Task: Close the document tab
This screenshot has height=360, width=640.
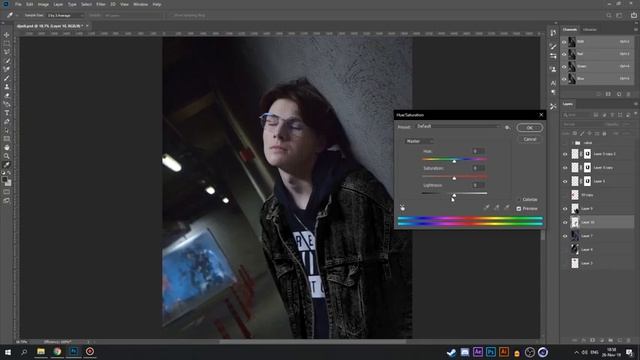Action: coord(87,26)
